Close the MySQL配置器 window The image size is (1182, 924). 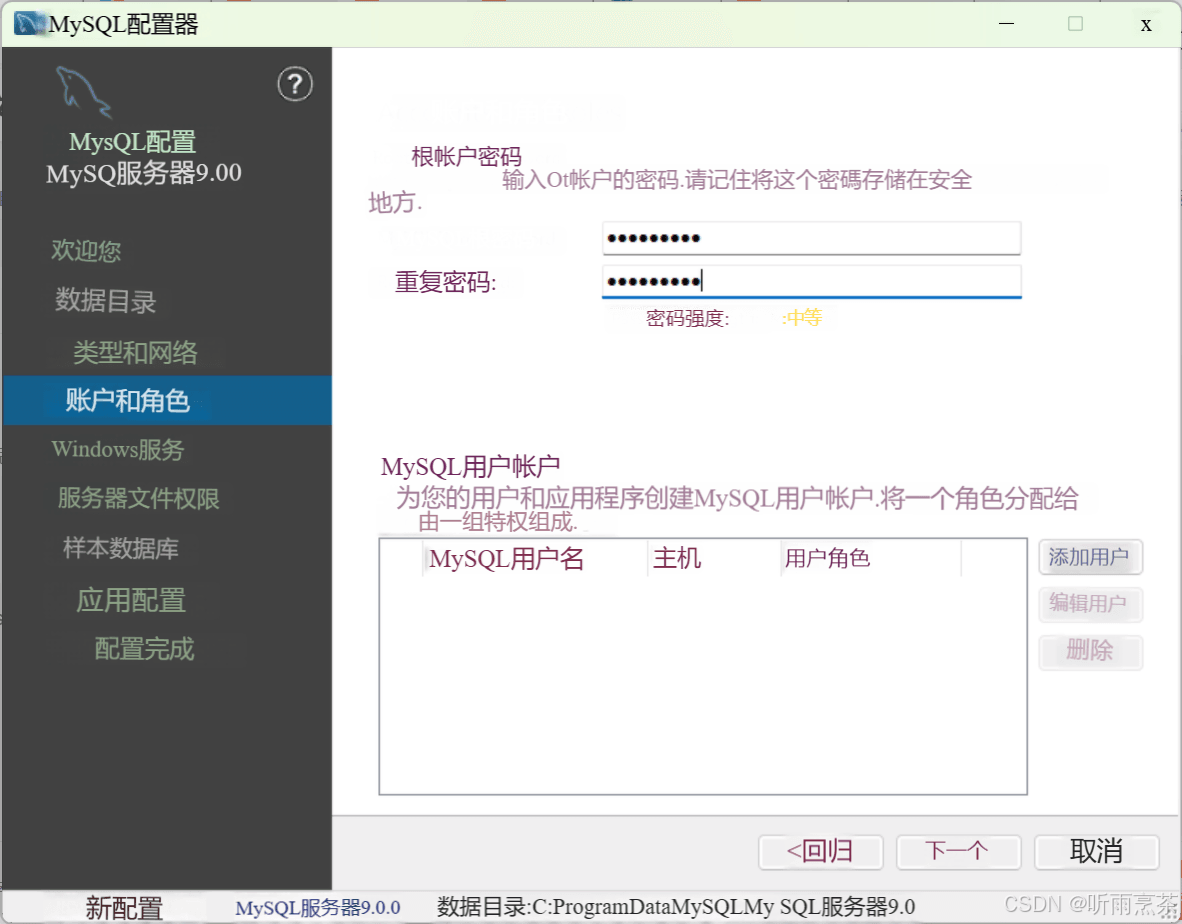click(1146, 25)
